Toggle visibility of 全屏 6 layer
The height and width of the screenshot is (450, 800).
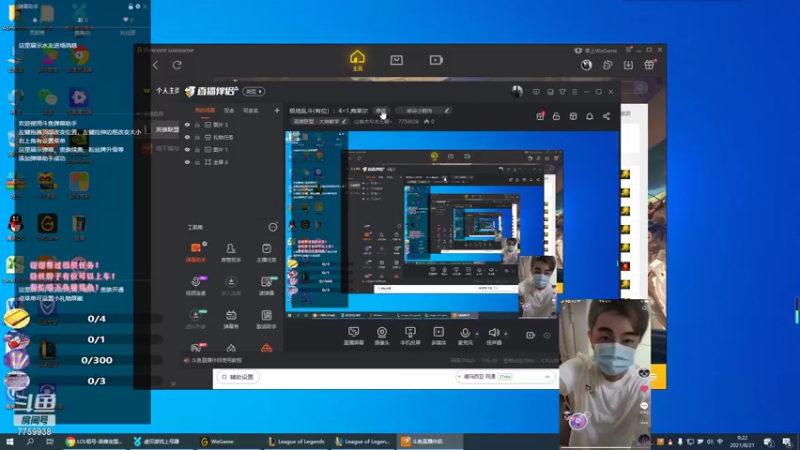pyautogui.click(x=187, y=162)
